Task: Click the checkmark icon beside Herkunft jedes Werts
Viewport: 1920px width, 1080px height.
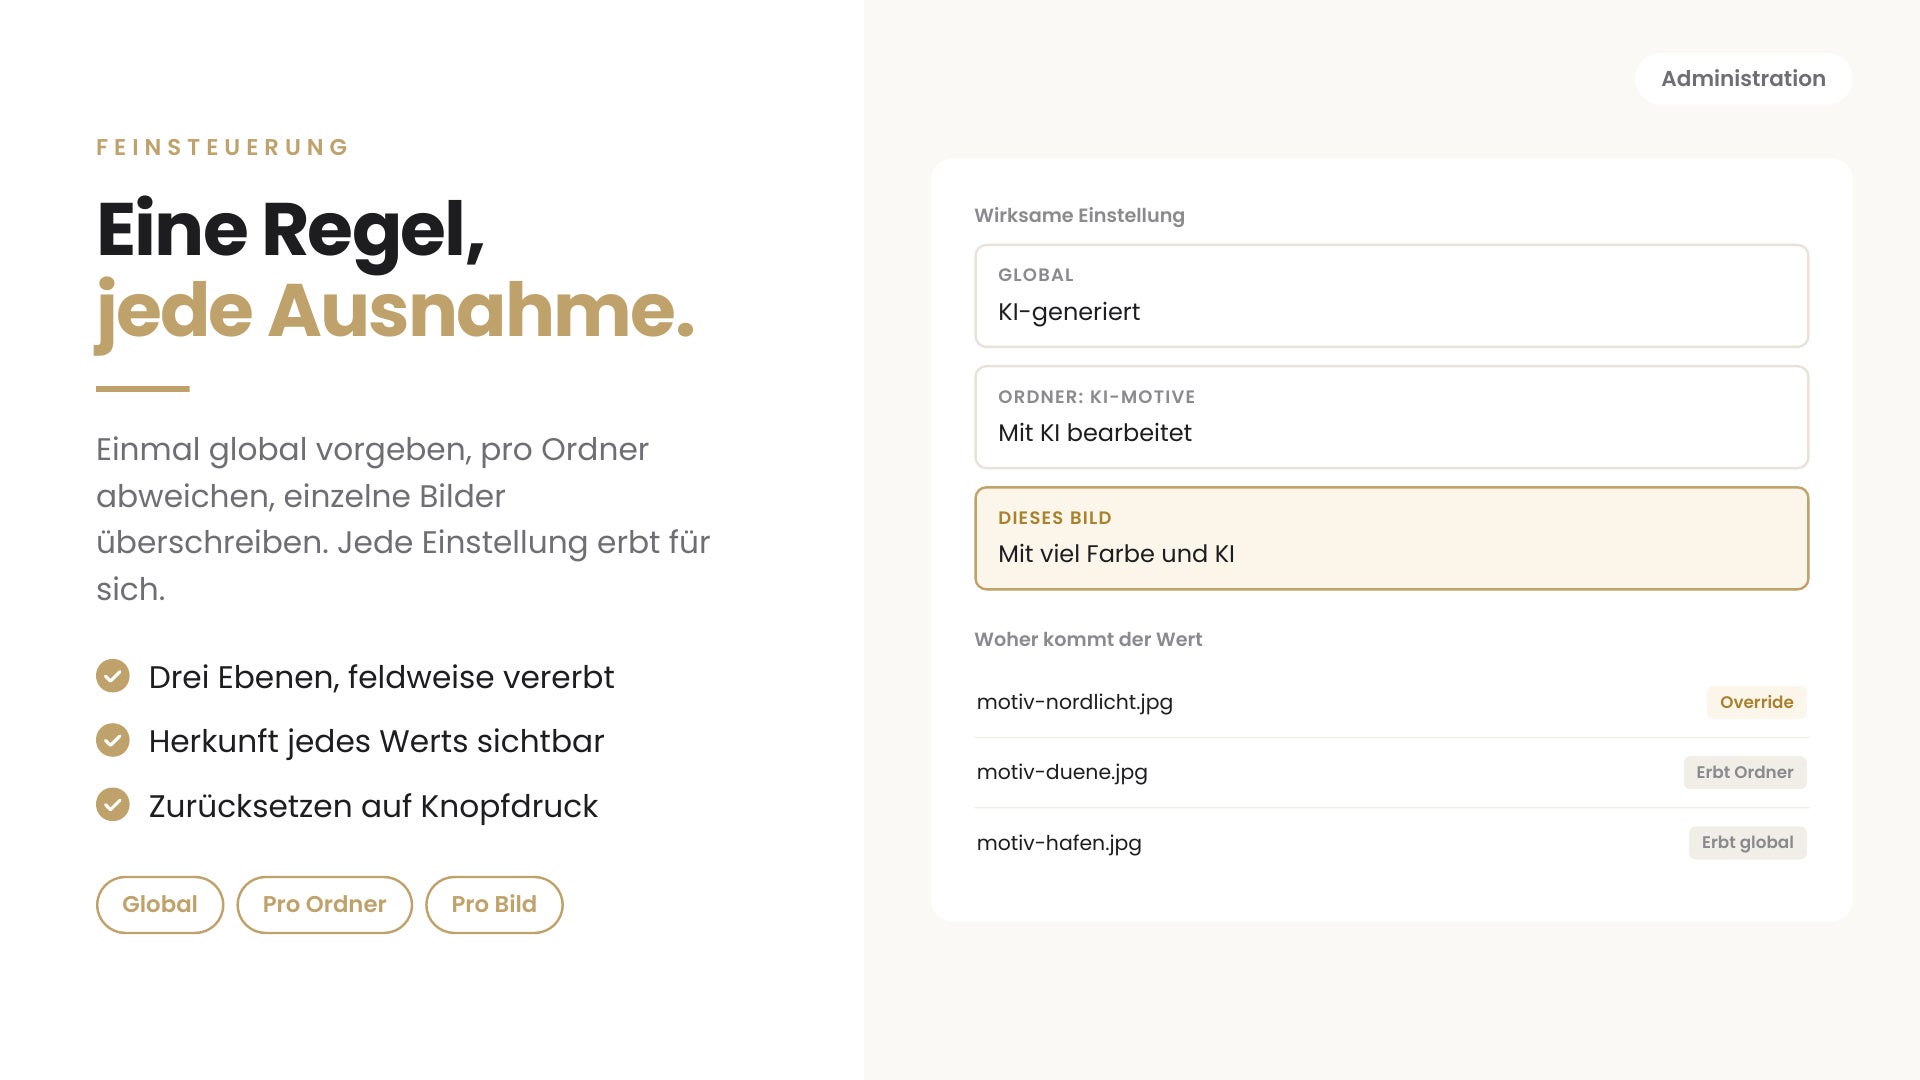Action: (113, 740)
